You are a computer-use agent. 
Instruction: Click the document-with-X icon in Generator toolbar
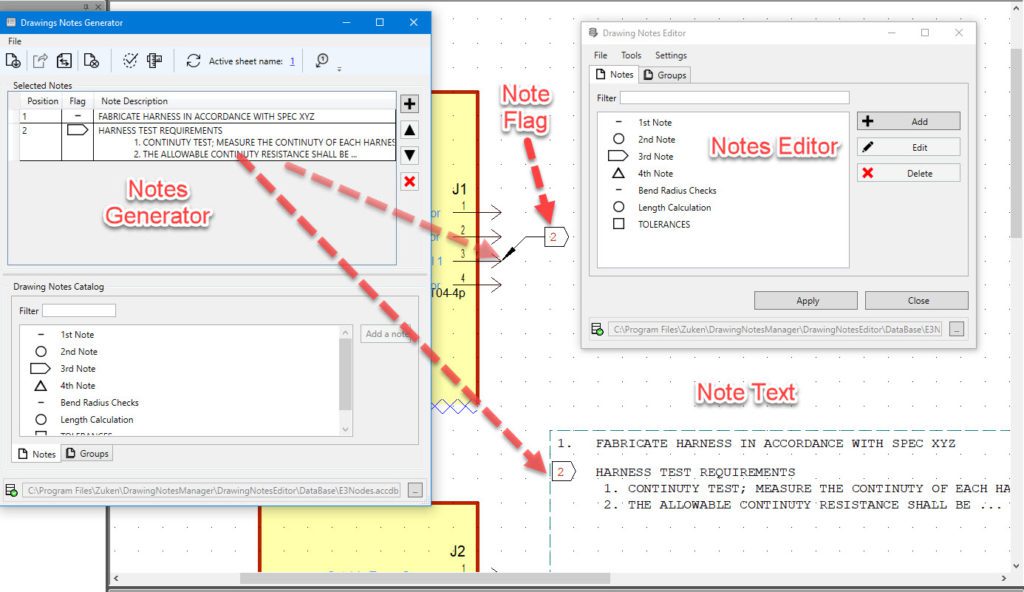click(91, 61)
